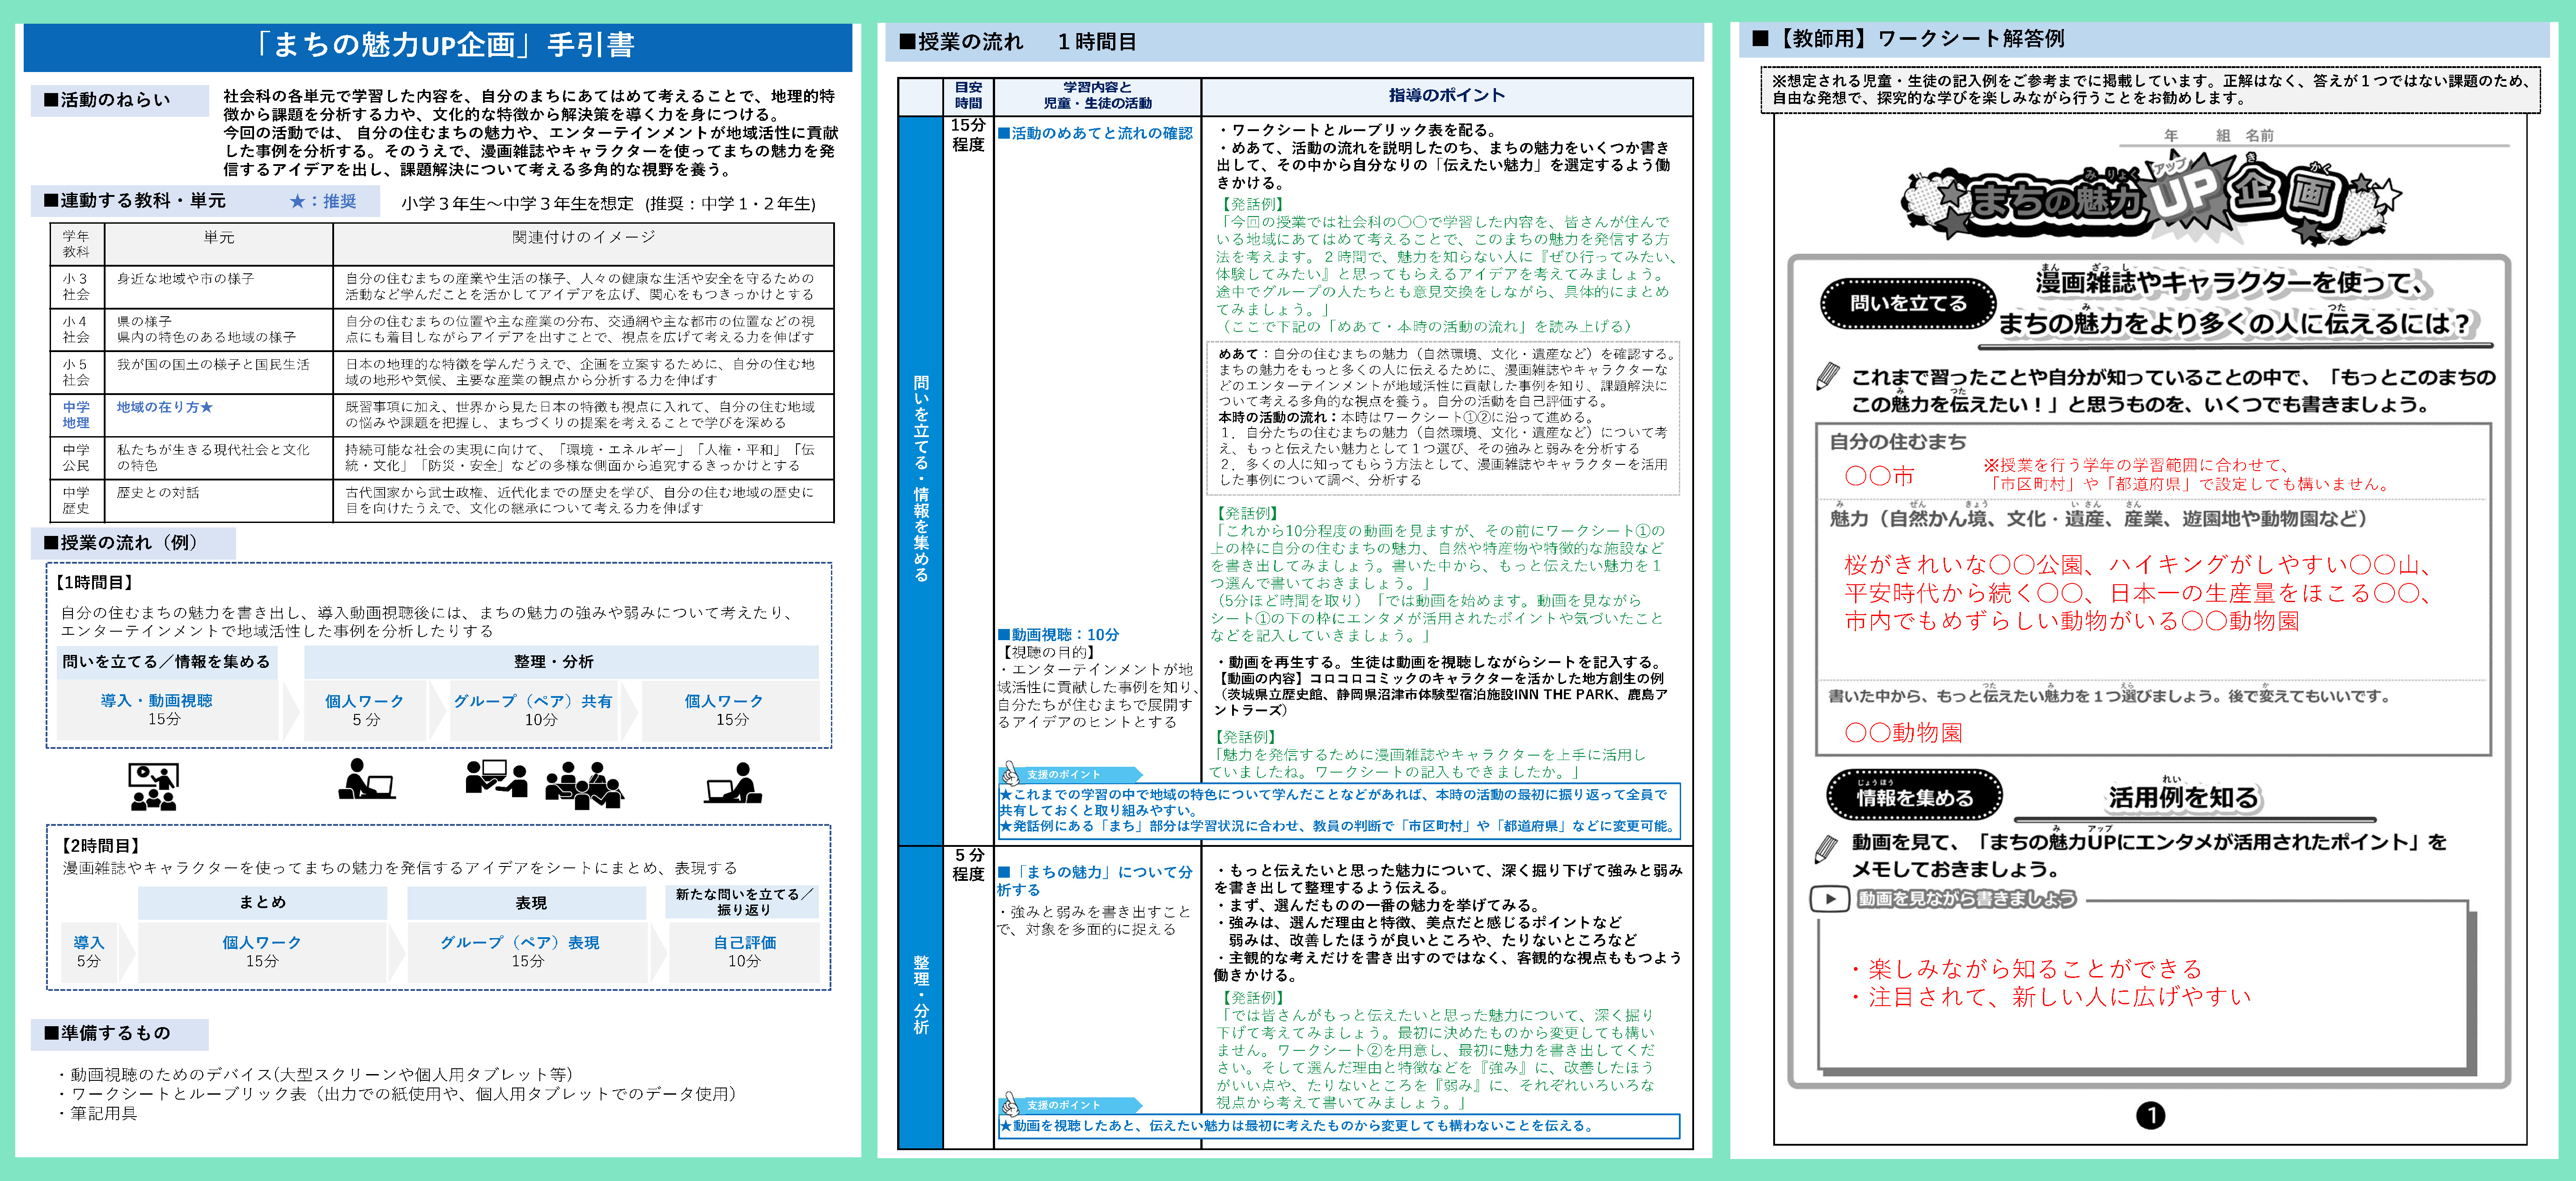Click the 筆記用具 list item
The height and width of the screenshot is (1181, 2576).
(98, 1113)
